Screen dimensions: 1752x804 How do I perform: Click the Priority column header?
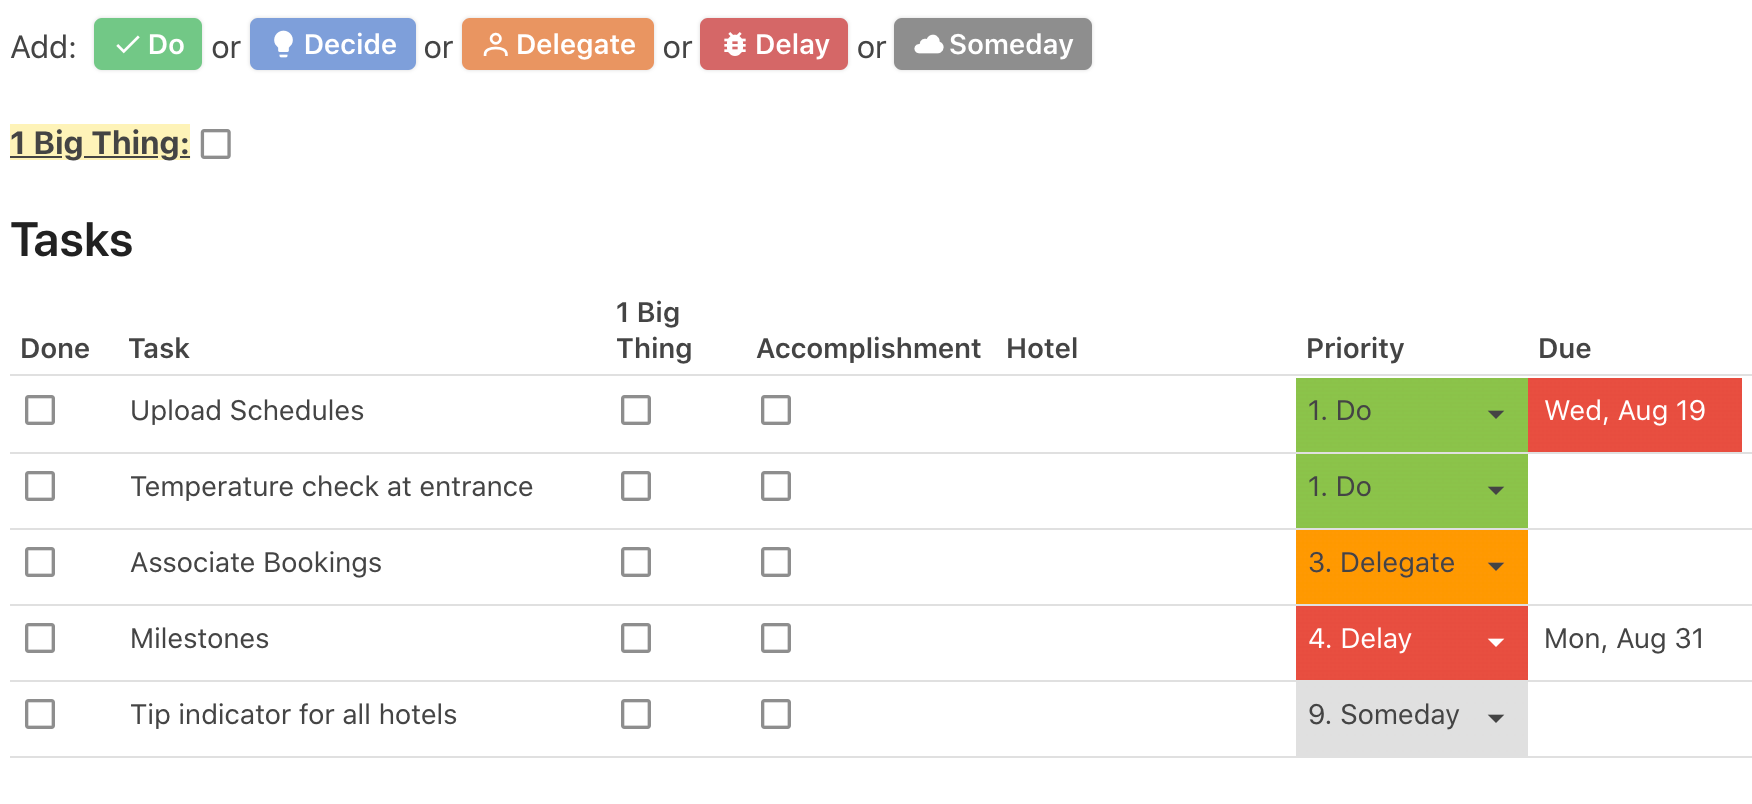click(x=1355, y=348)
